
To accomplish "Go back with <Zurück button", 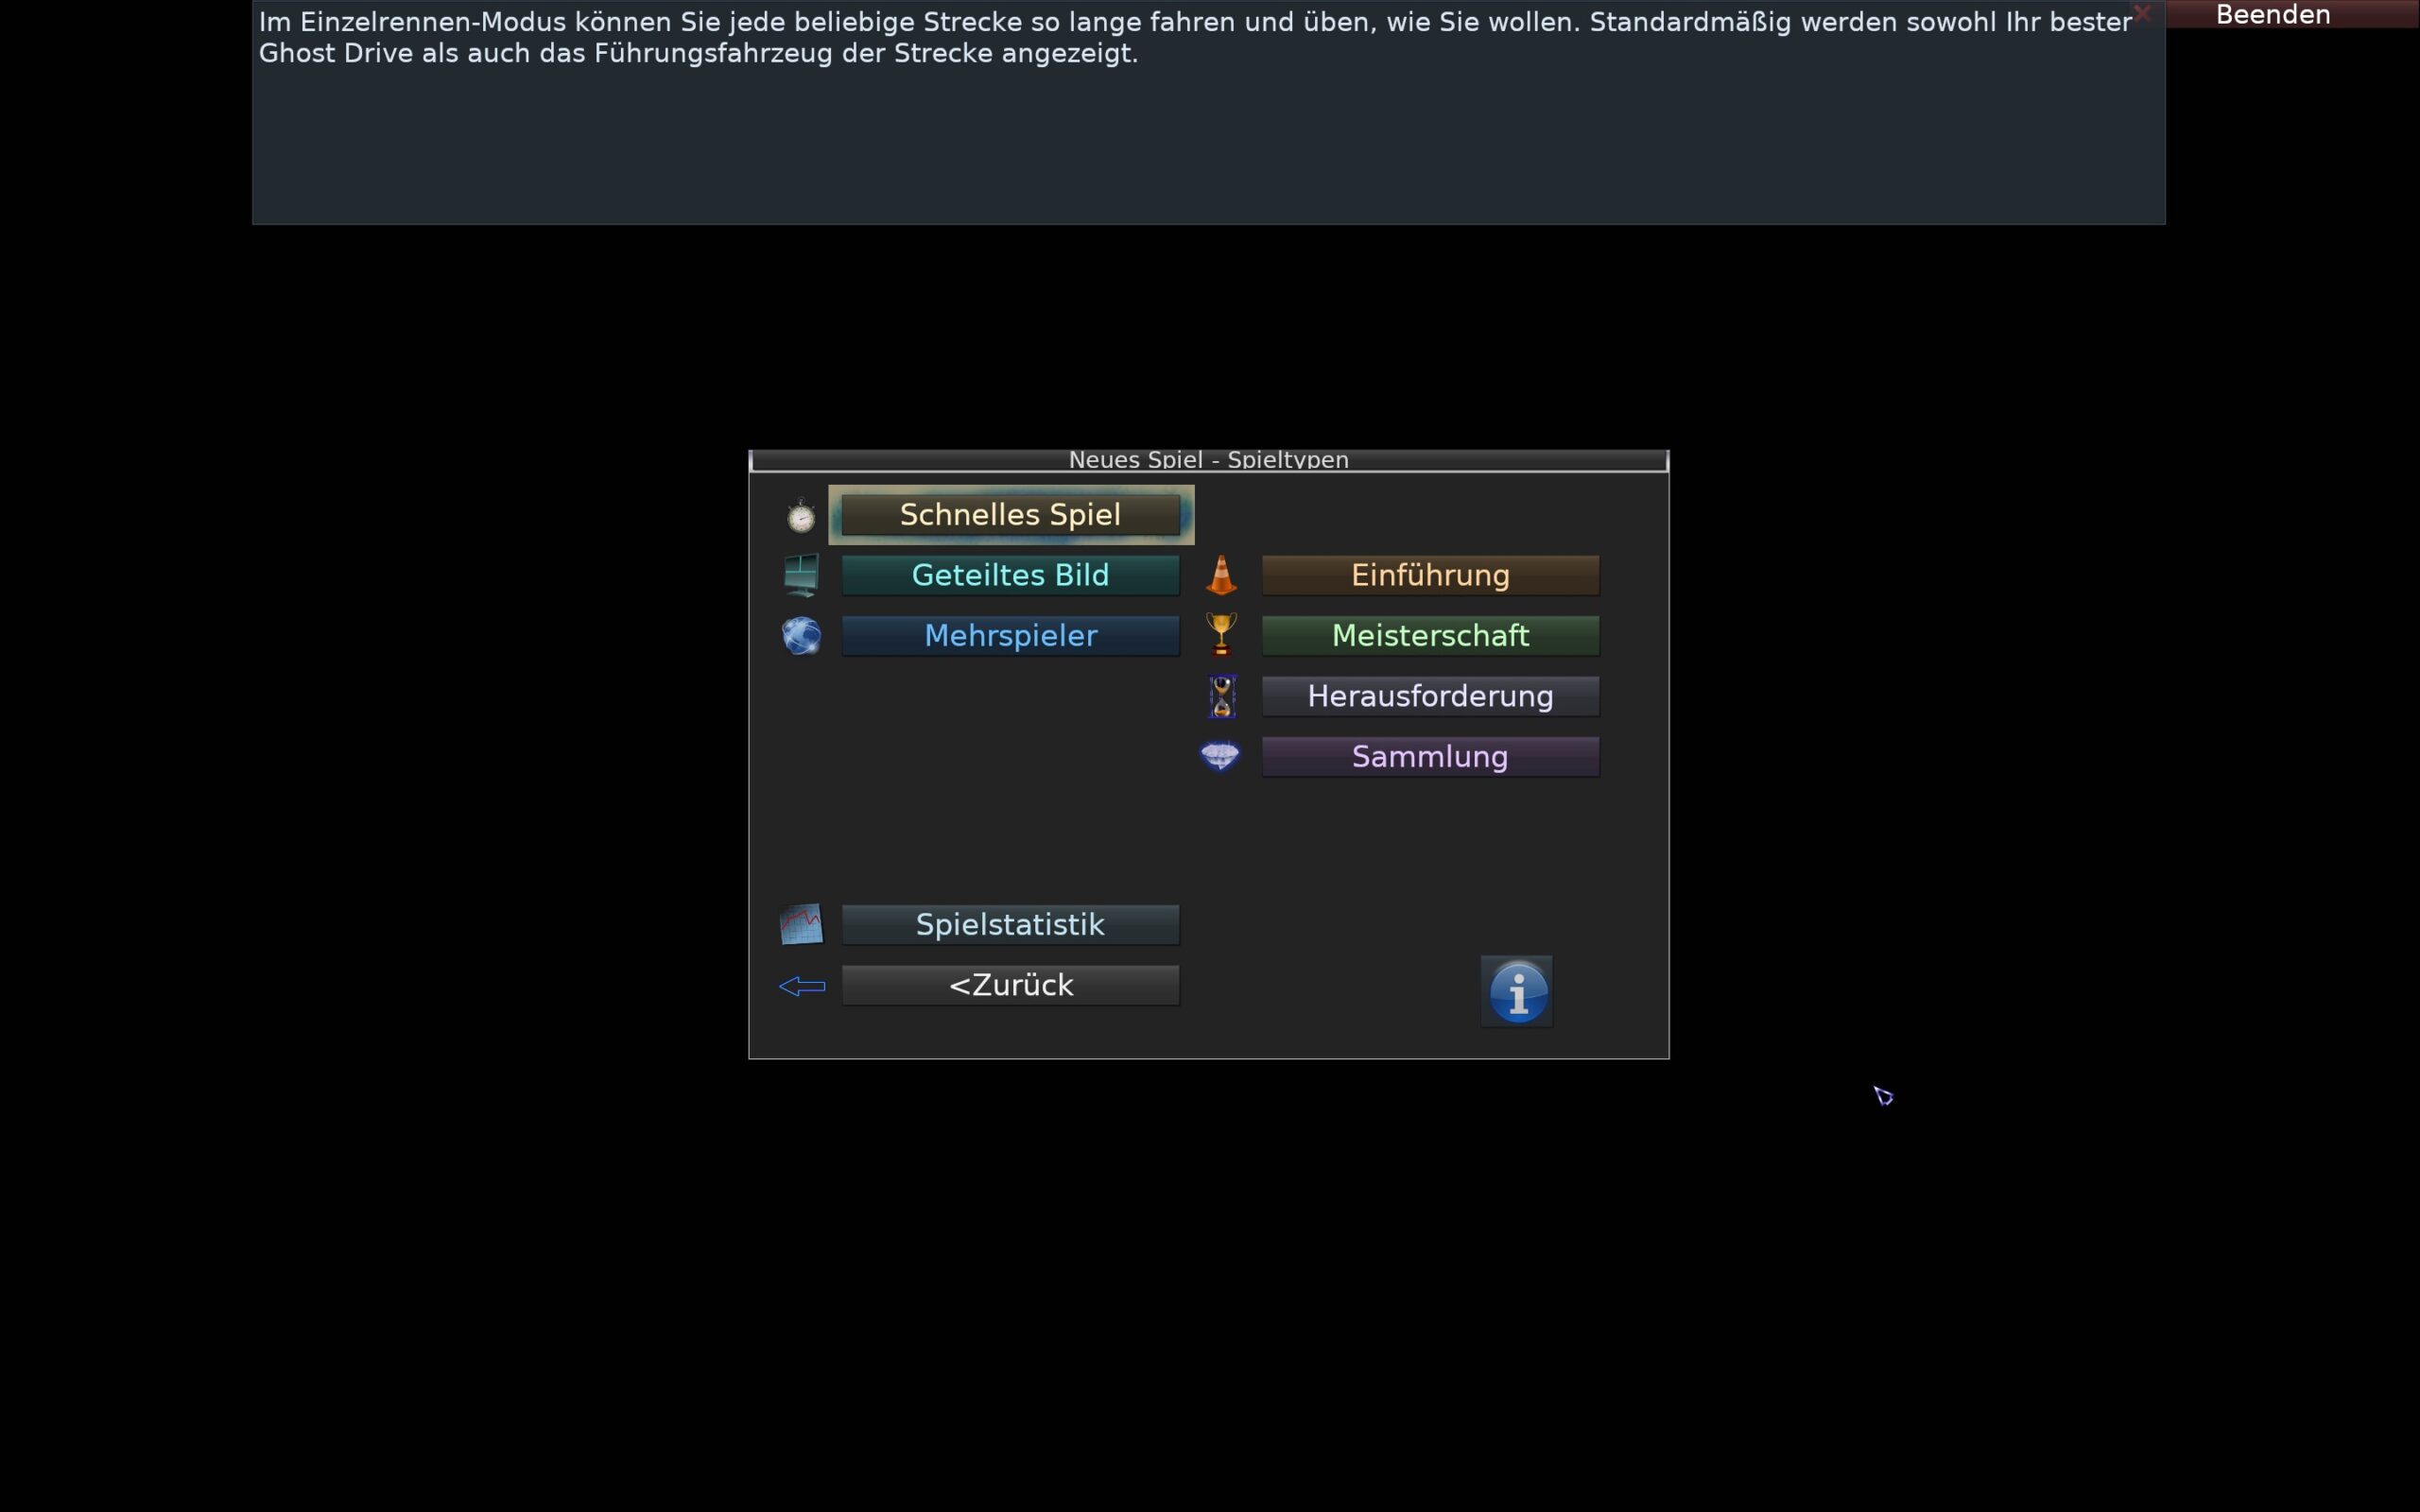I will click(1010, 985).
